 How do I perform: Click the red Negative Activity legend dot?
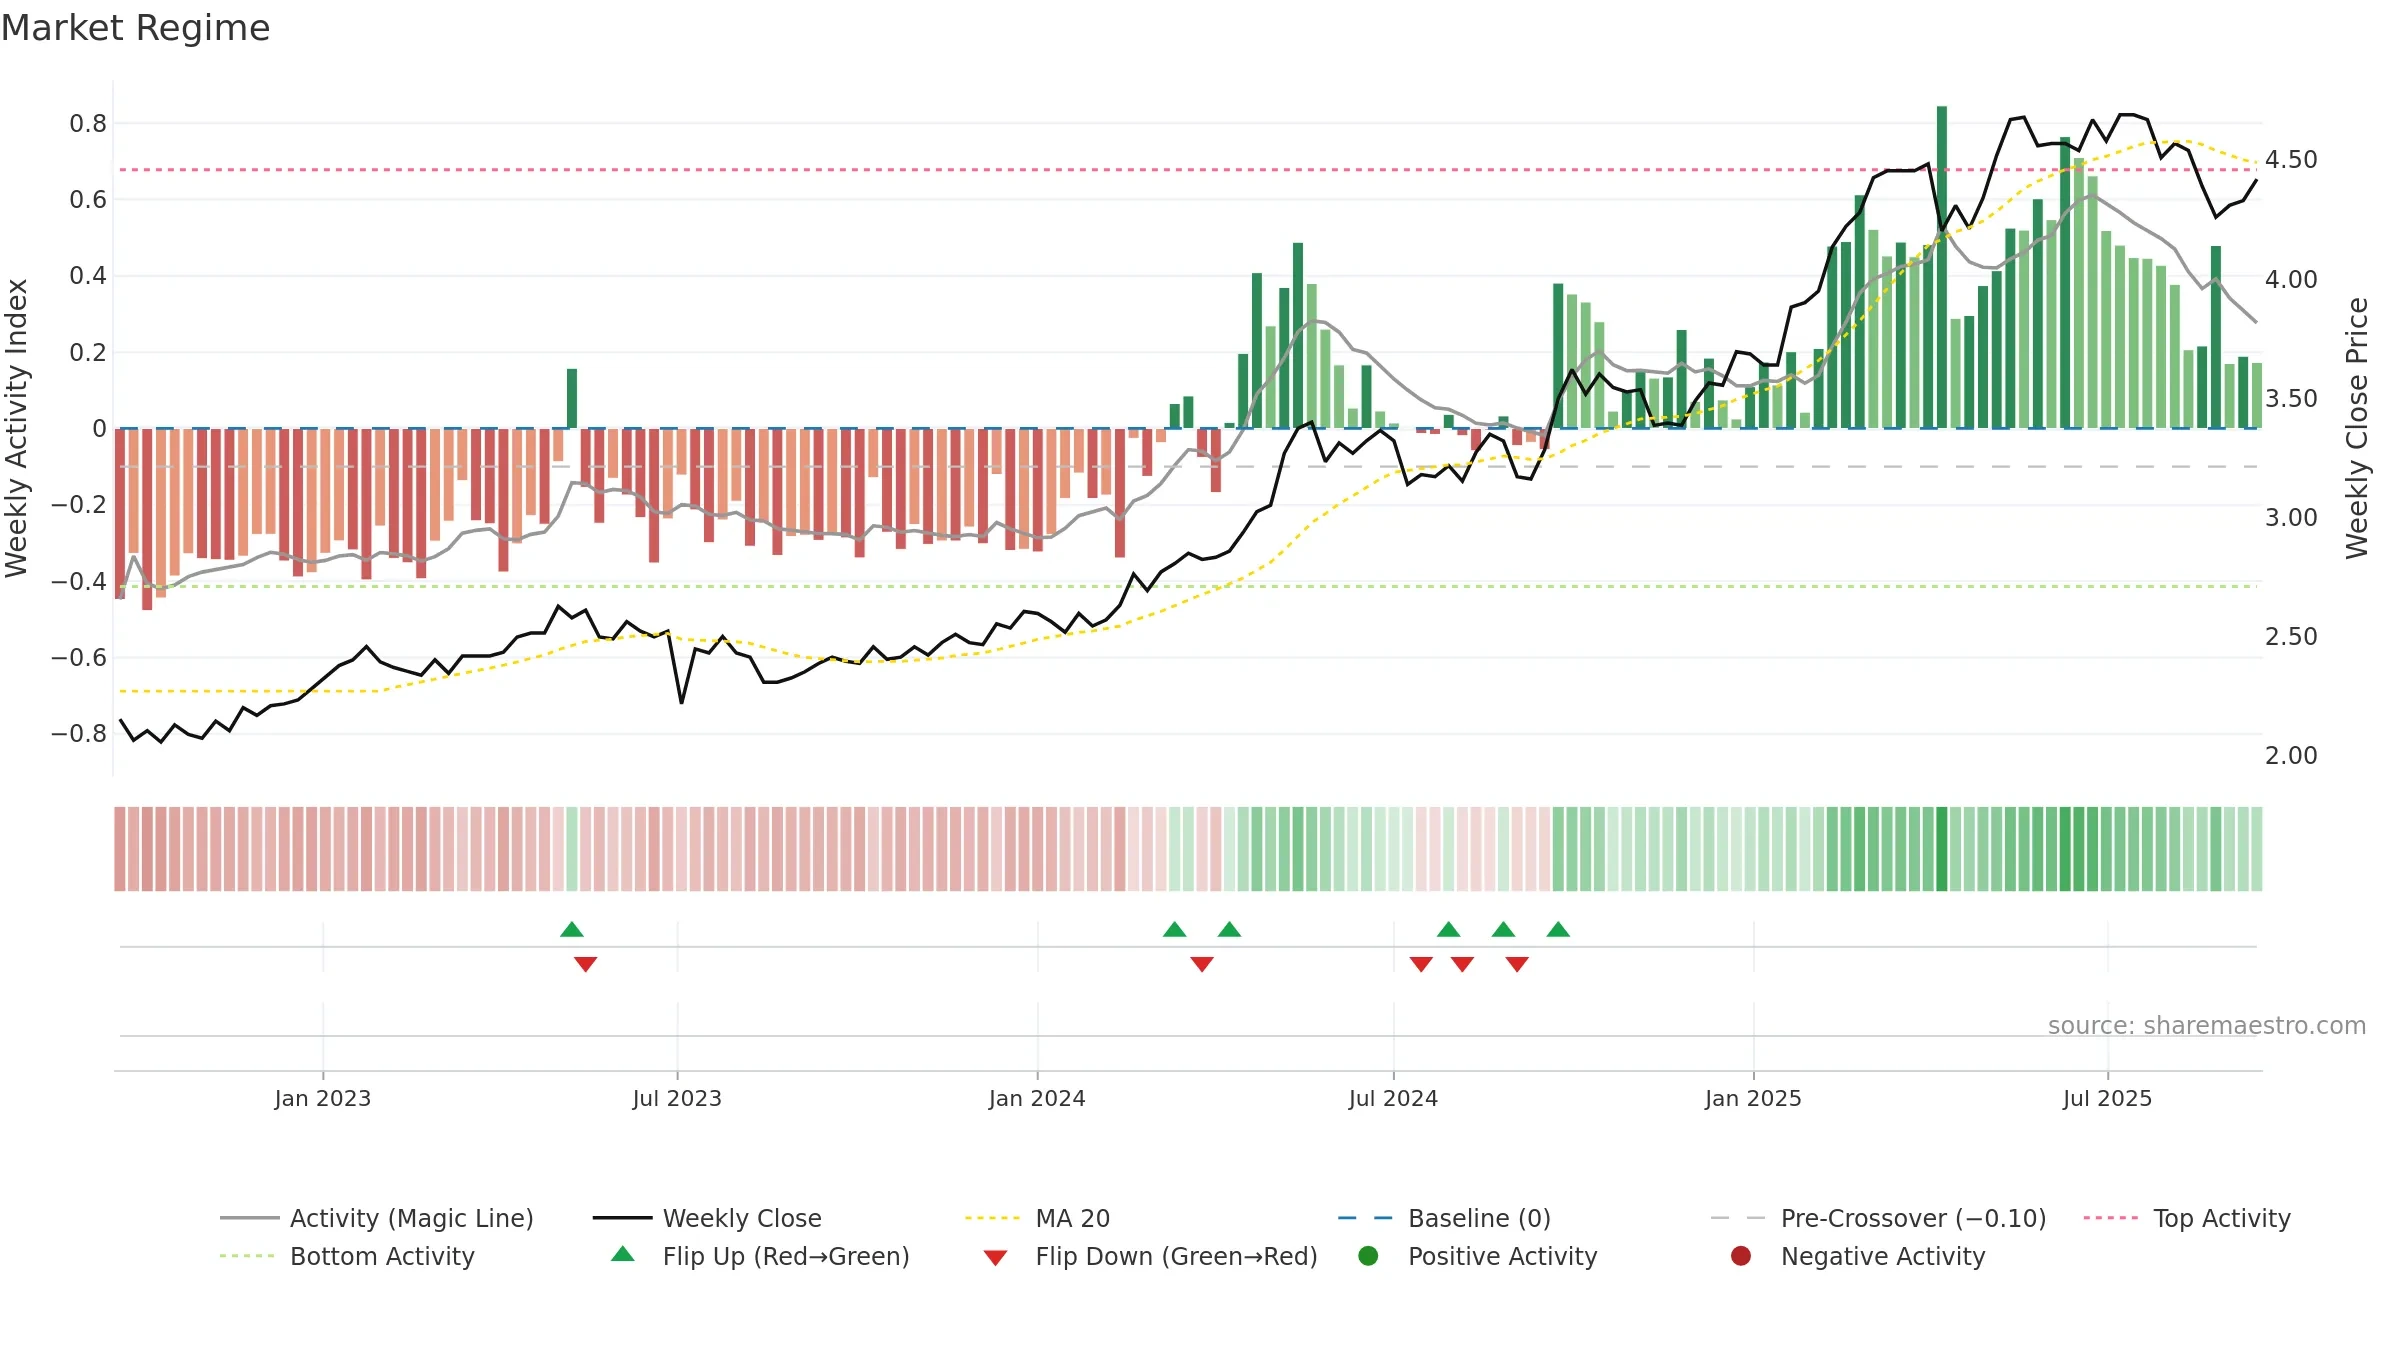pos(1741,1255)
